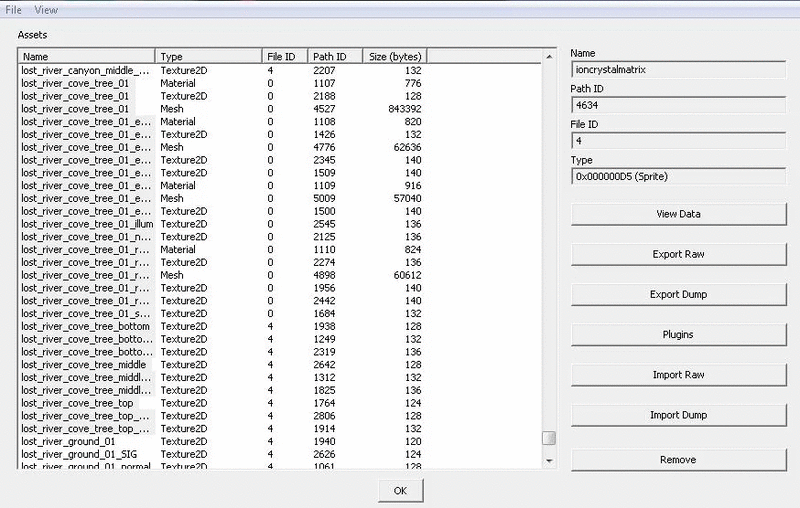Screen dimensions: 800x508
Task: Click the Export Dump button
Action: 679,295
